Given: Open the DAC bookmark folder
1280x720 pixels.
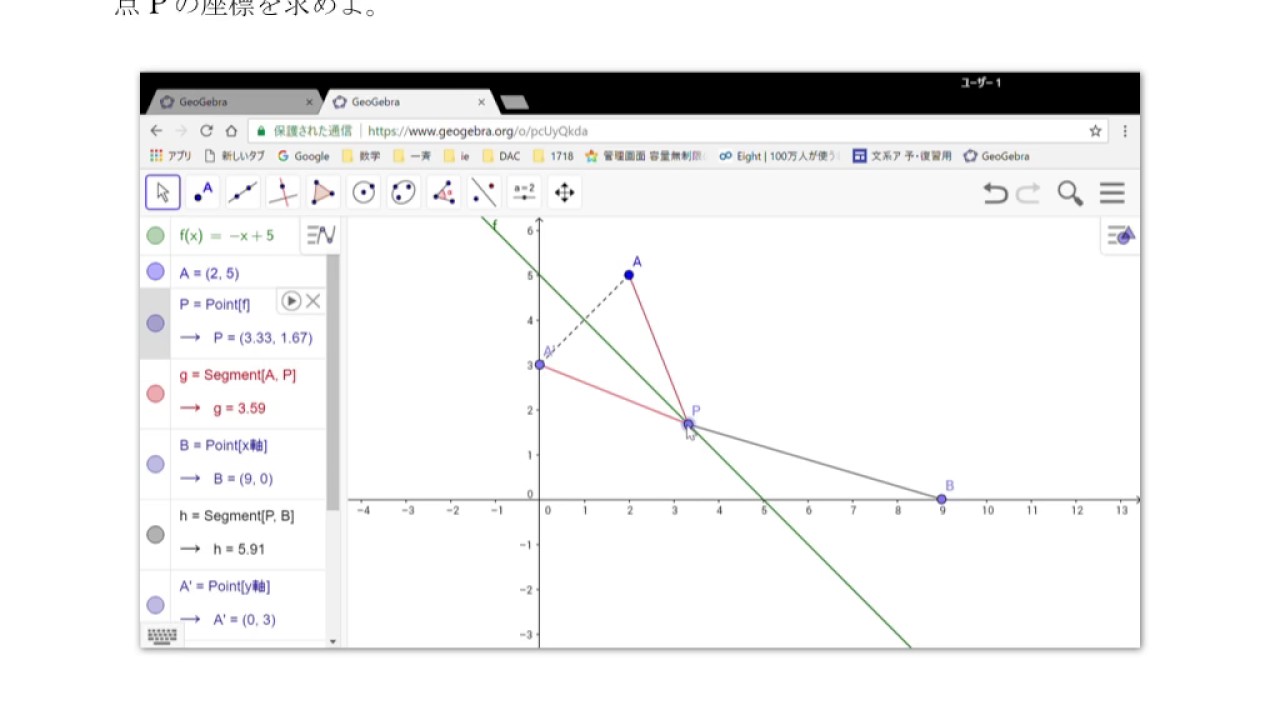Looking at the screenshot, I should [502, 156].
